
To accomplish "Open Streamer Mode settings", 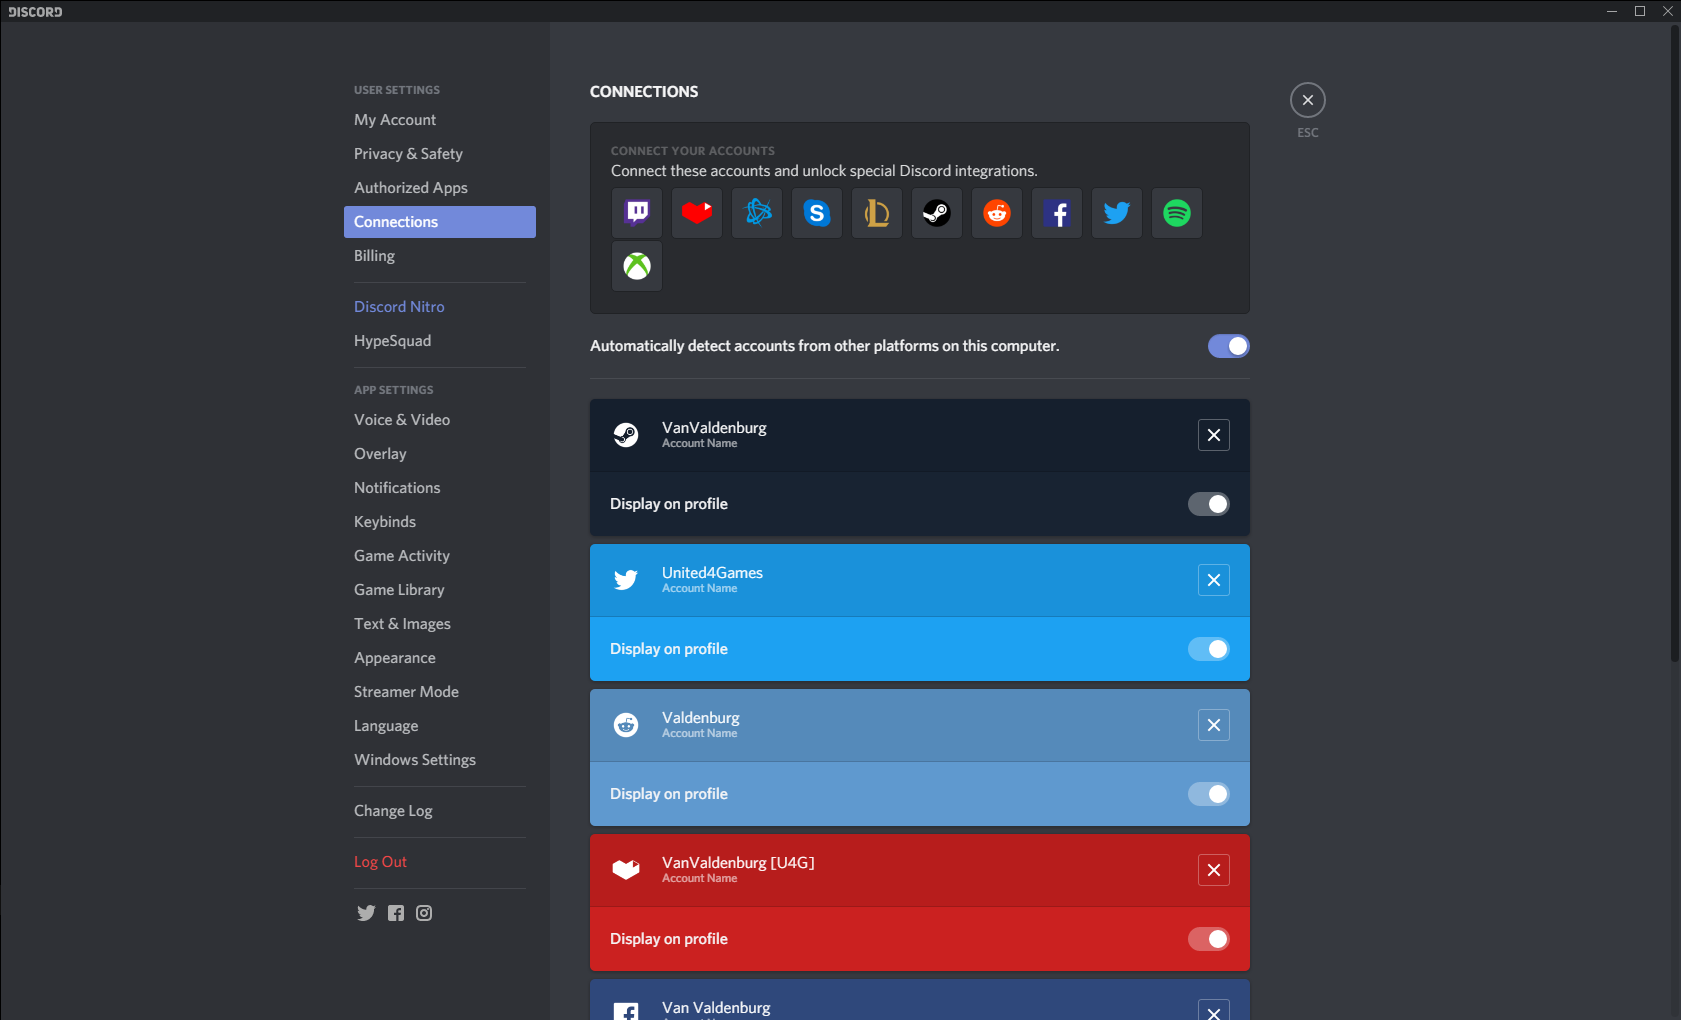I will (x=440, y=692).
